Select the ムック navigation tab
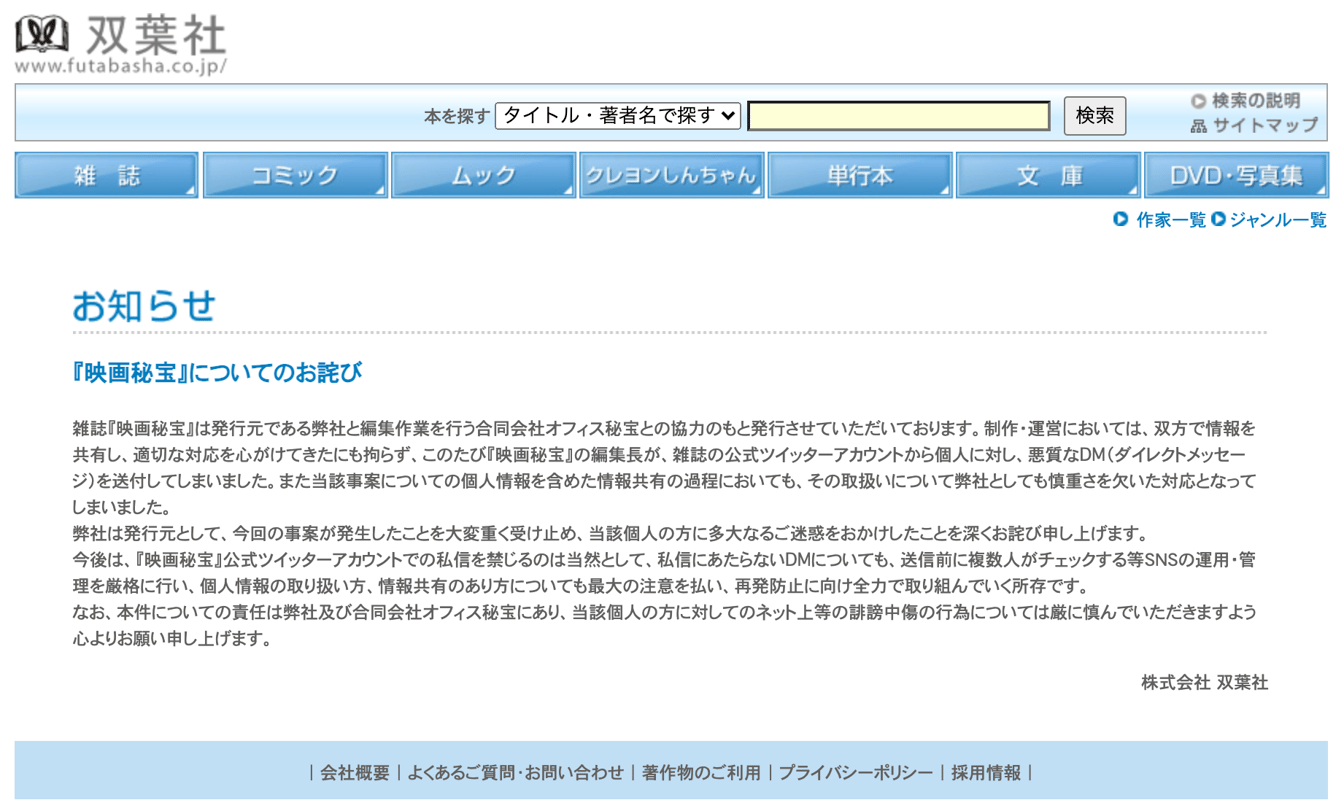 (483, 176)
